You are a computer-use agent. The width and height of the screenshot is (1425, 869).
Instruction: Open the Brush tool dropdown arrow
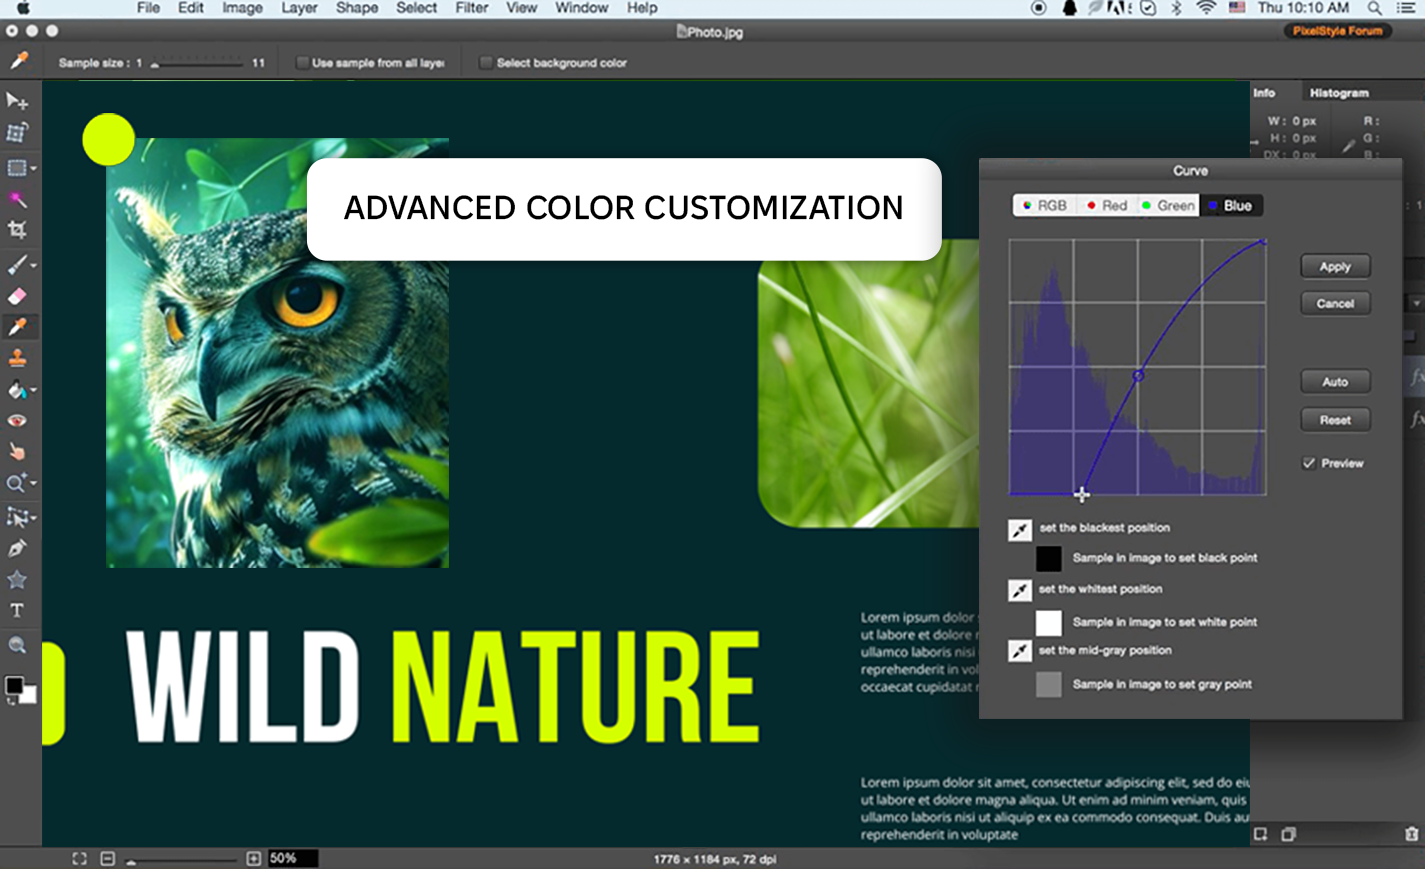pyautogui.click(x=34, y=266)
